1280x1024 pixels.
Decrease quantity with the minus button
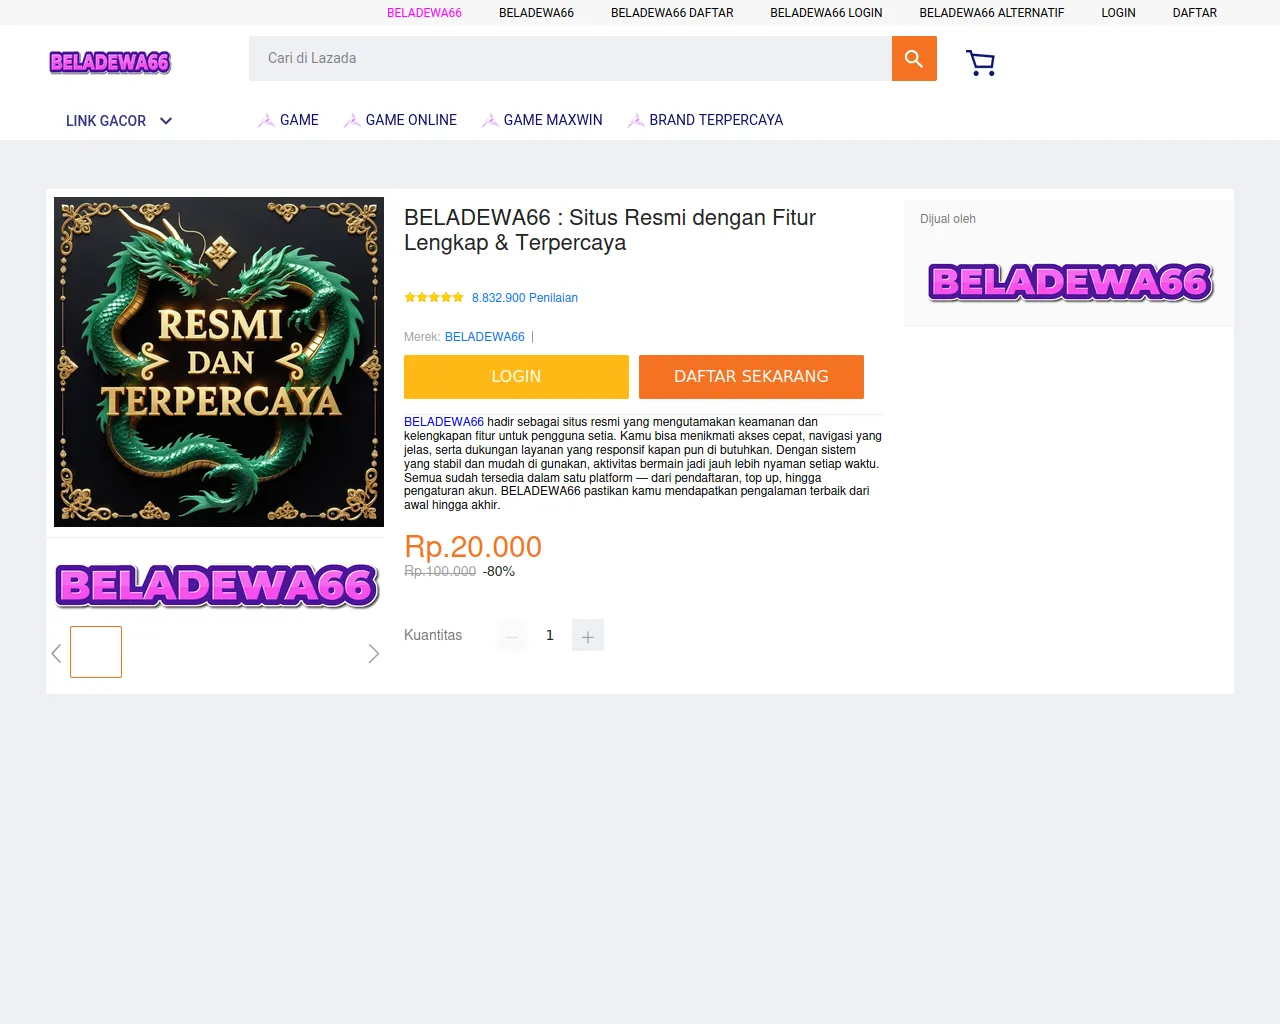click(512, 635)
